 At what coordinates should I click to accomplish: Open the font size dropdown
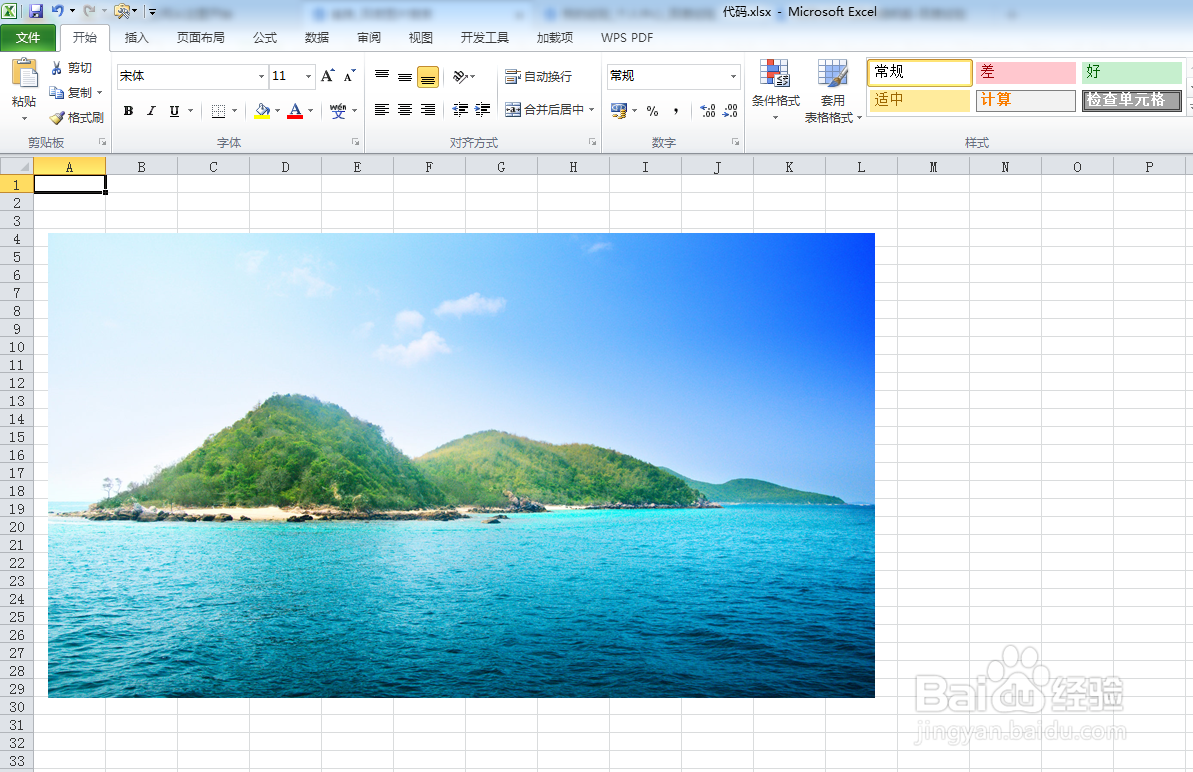tap(308, 76)
